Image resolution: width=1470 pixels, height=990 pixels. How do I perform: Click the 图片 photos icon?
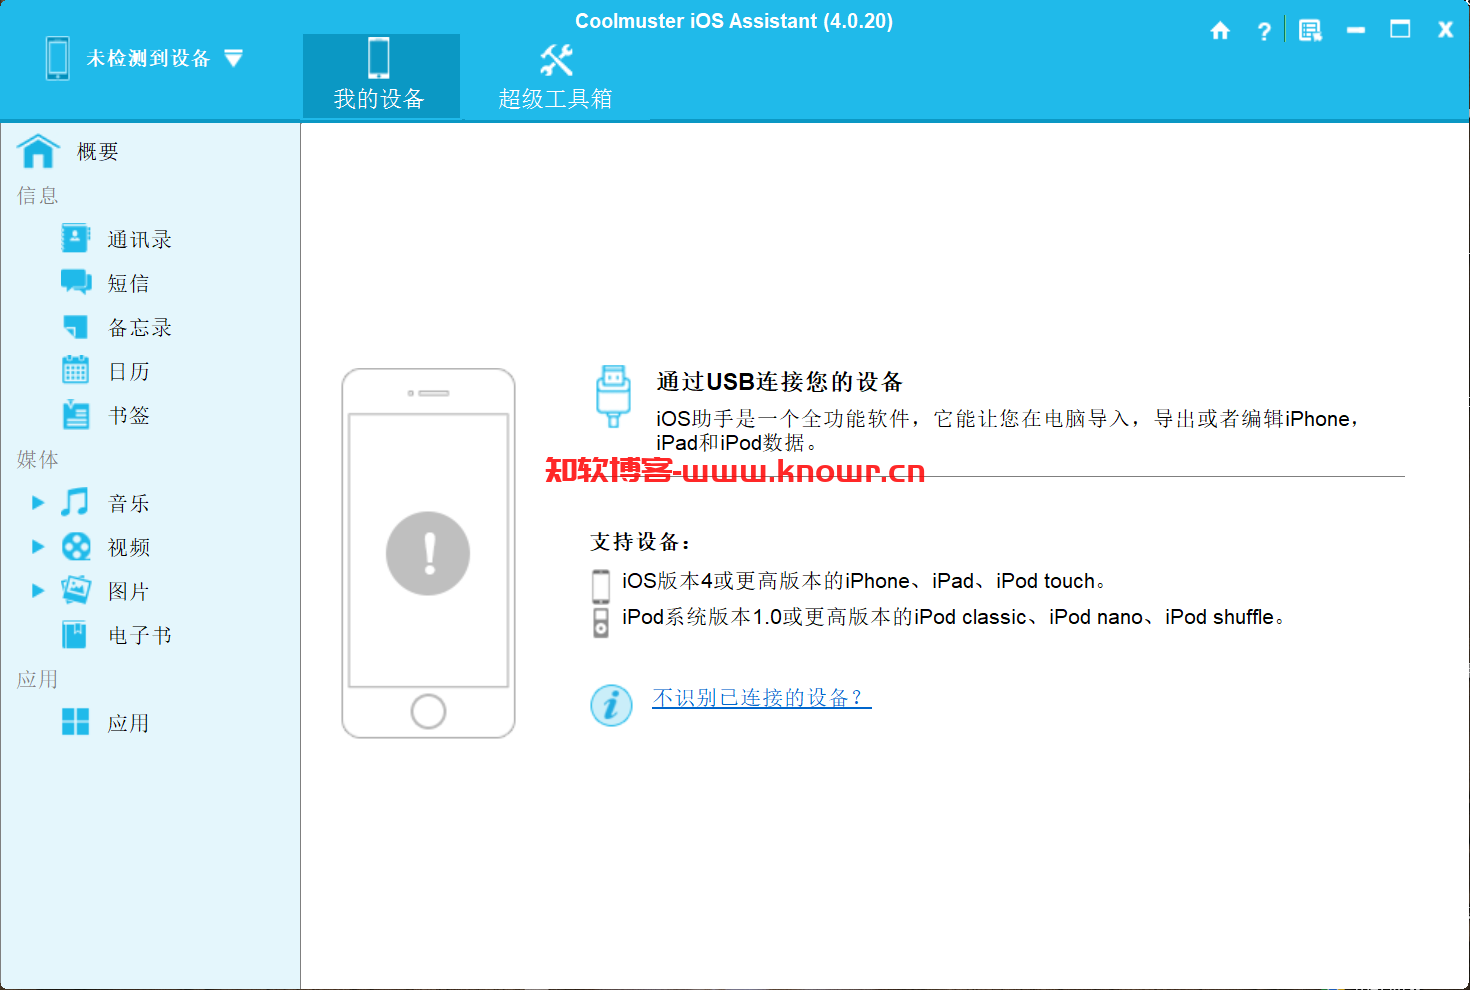pyautogui.click(x=76, y=590)
